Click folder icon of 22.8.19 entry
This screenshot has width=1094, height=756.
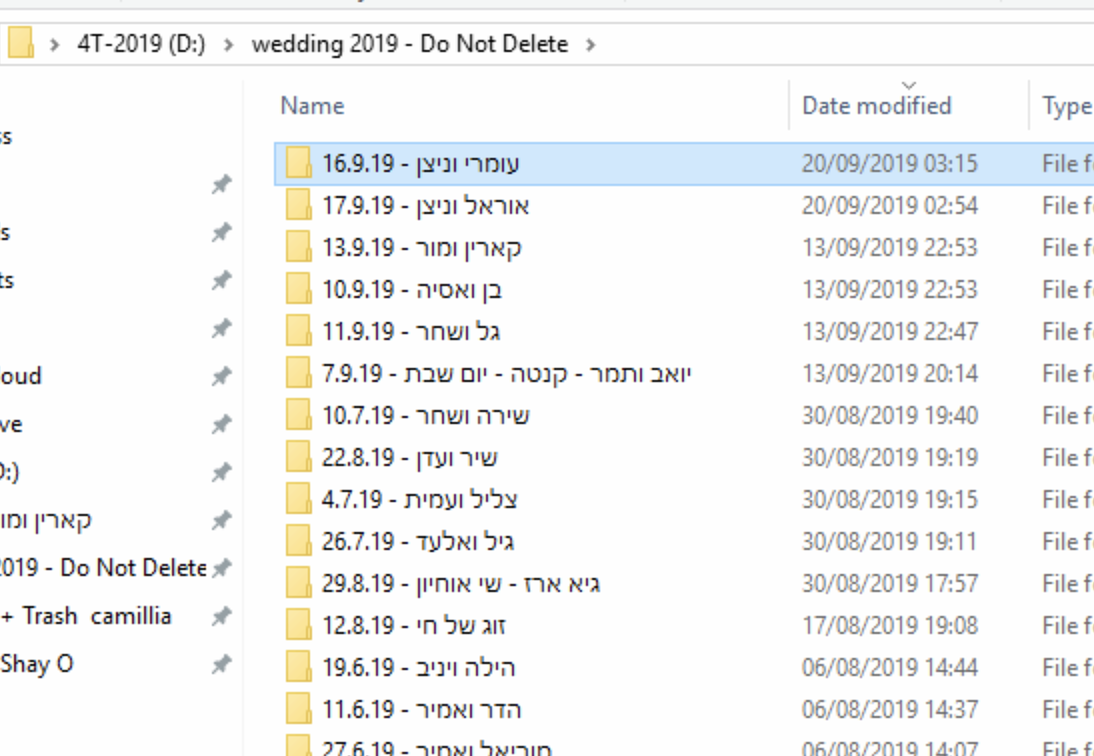coord(298,457)
